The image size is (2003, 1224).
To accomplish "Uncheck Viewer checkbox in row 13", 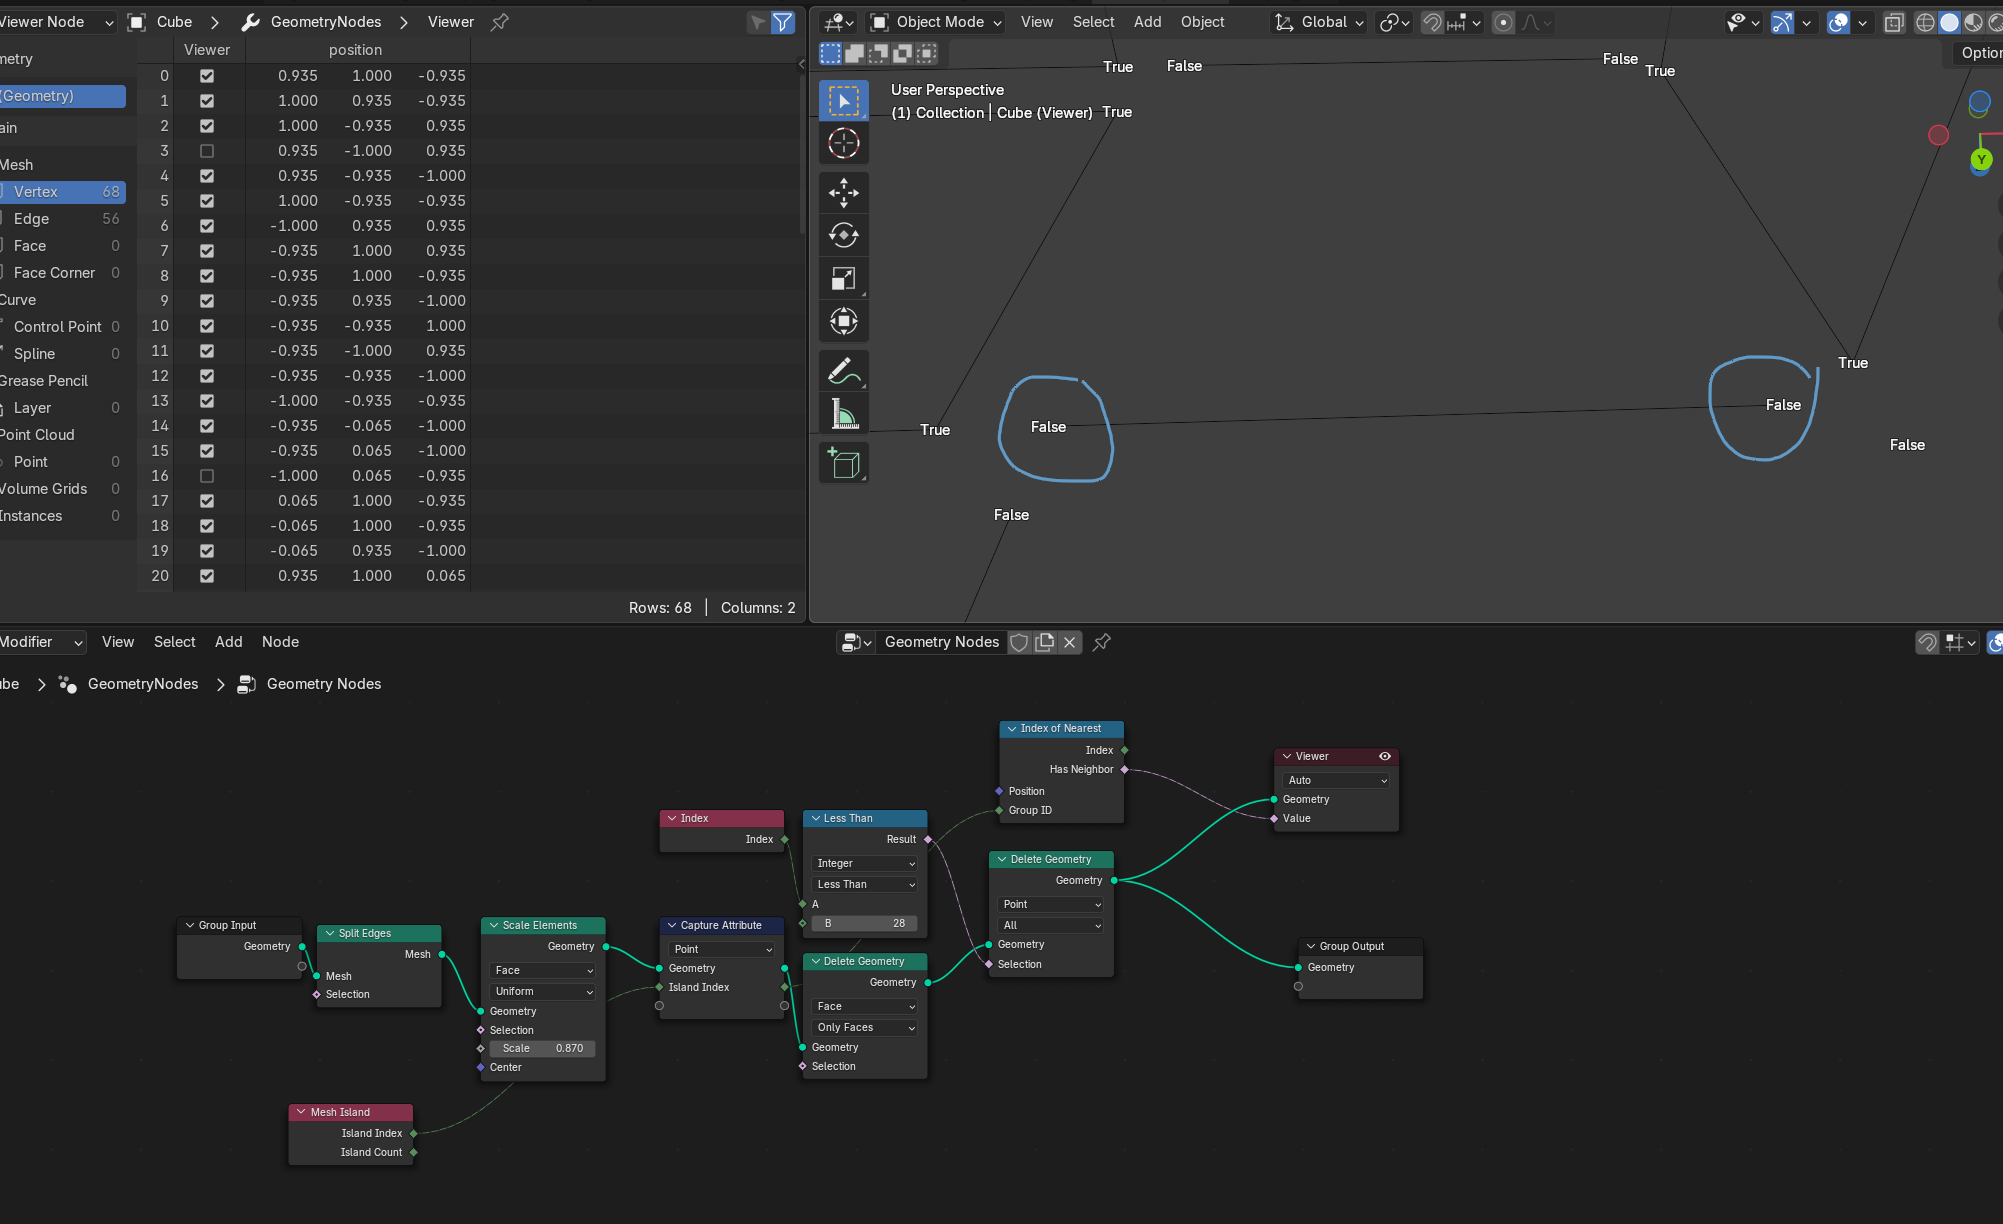I will pyautogui.click(x=207, y=401).
